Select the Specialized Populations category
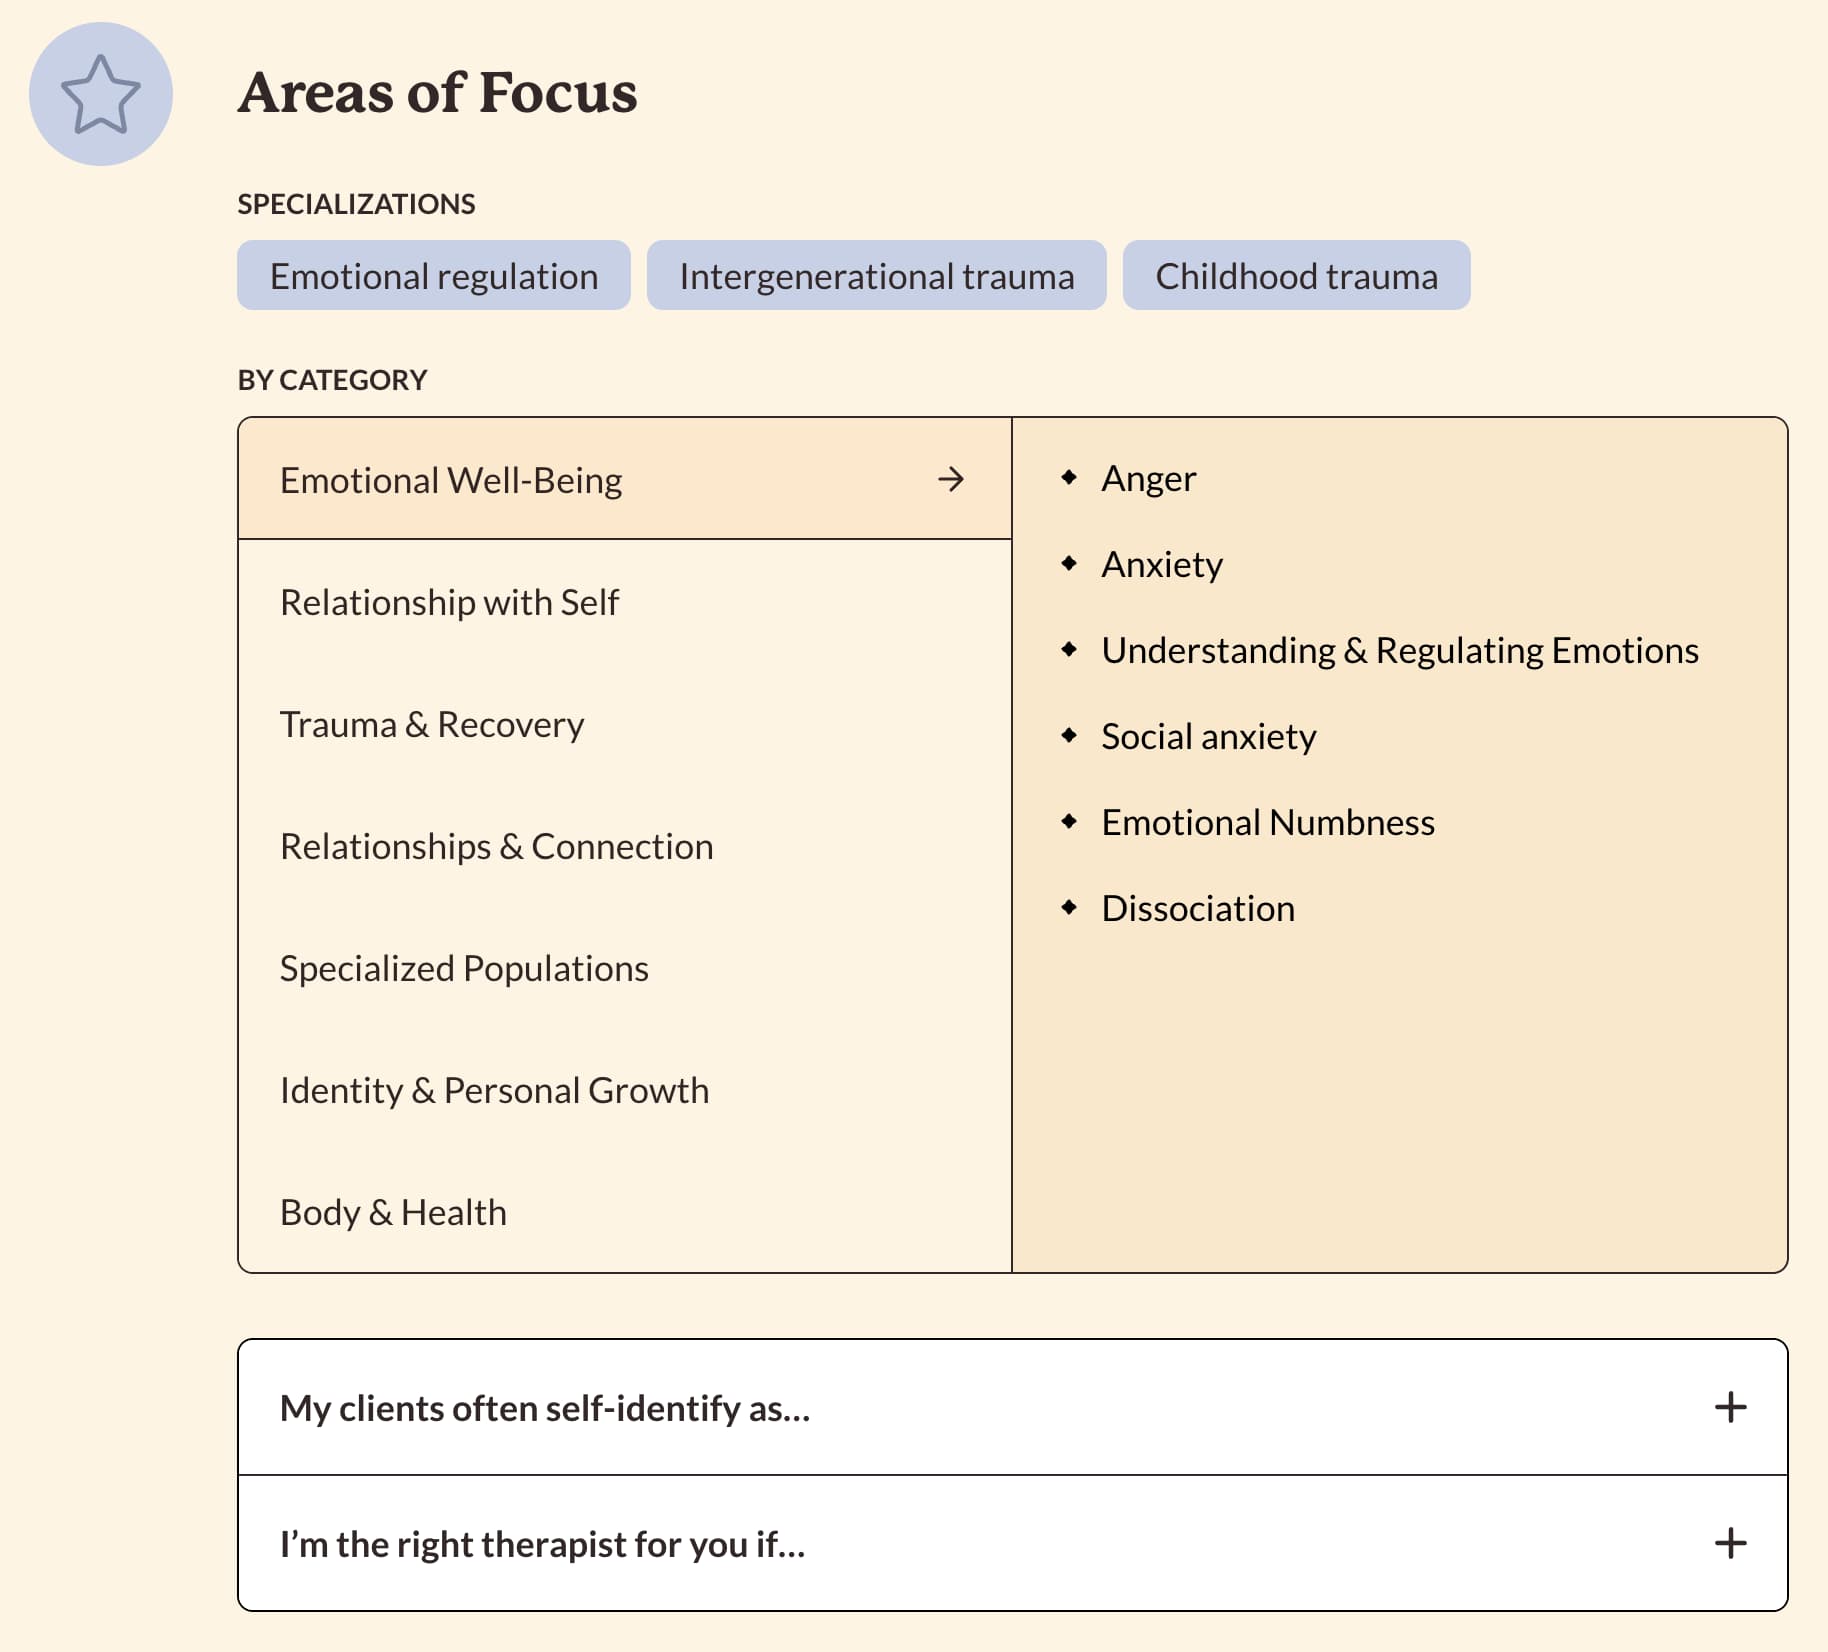Image resolution: width=1828 pixels, height=1652 pixels. (625, 968)
